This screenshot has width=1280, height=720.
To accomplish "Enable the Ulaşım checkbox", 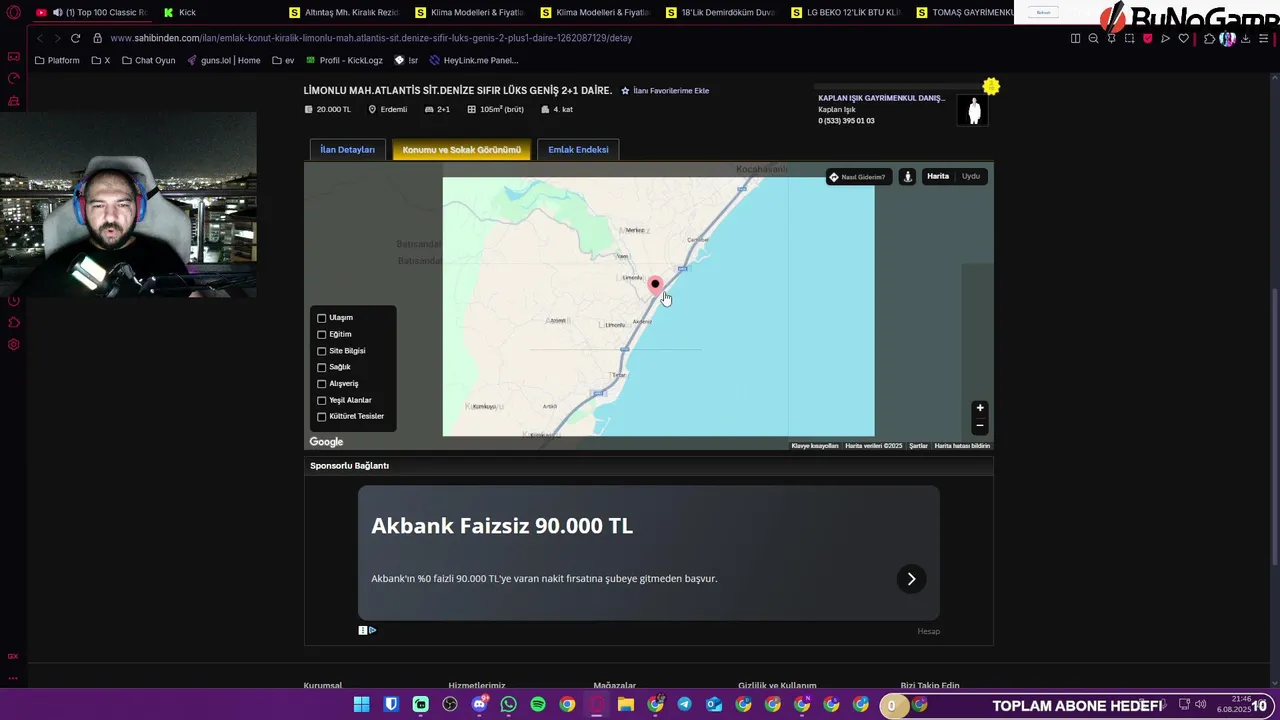I will pyautogui.click(x=321, y=318).
